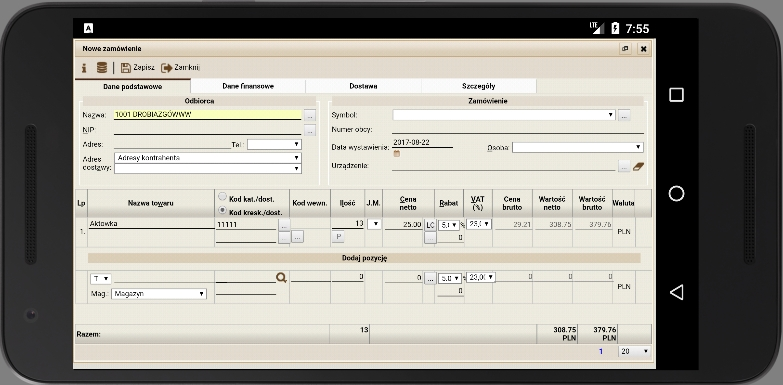The image size is (783, 385).
Task: Switch to the Dostawa tab
Action: click(364, 86)
